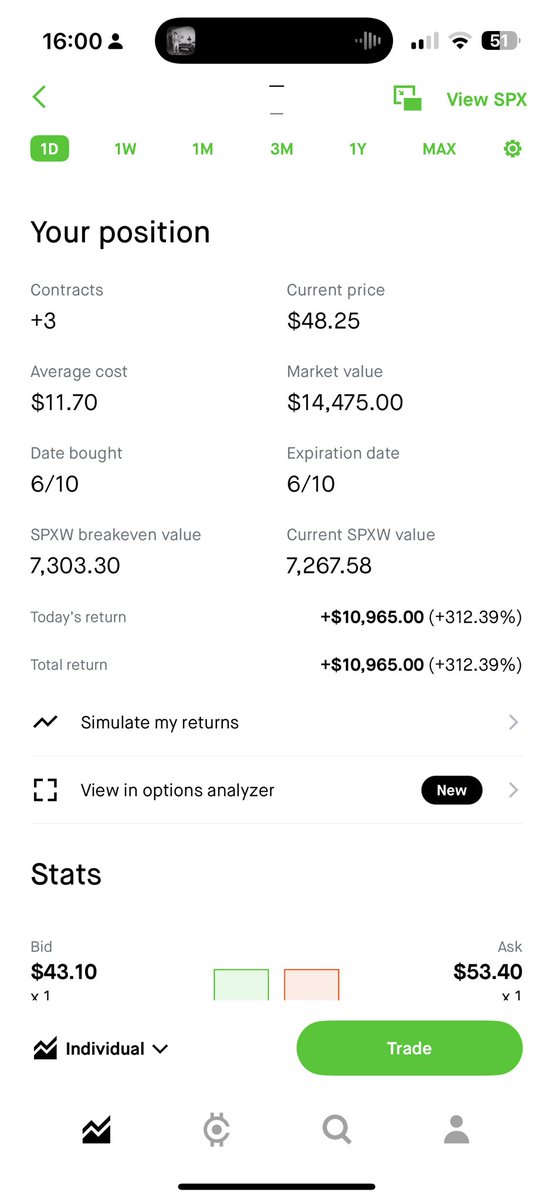Tap the green Trade button
The height and width of the screenshot is (1200, 553).
point(410,1048)
